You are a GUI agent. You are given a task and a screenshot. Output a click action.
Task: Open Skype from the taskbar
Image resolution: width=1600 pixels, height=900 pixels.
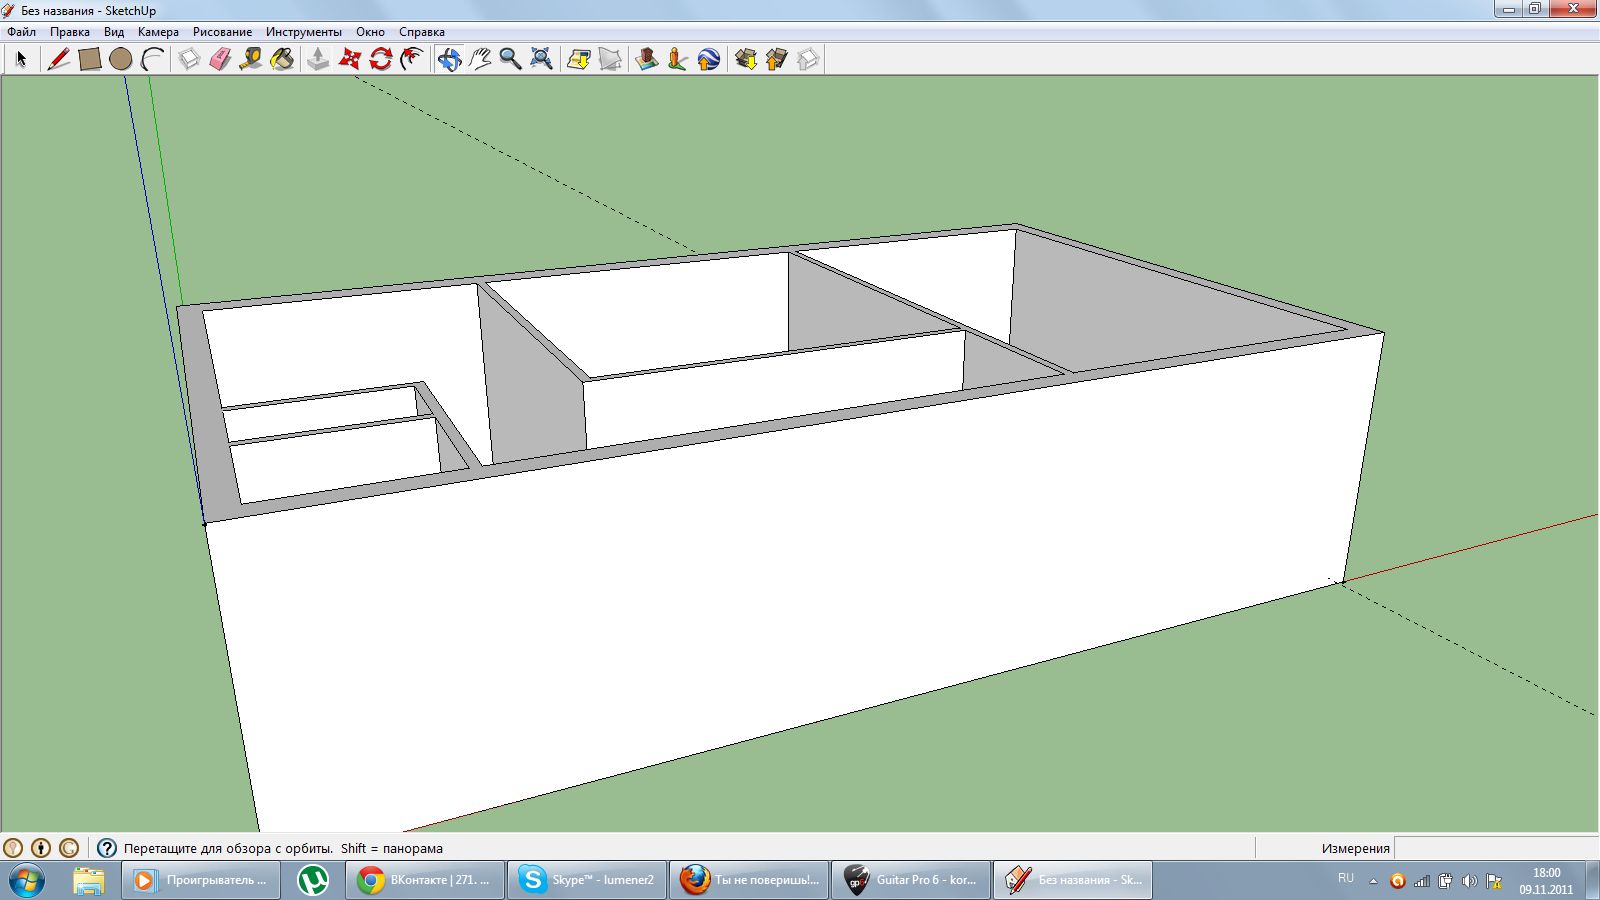(x=587, y=880)
